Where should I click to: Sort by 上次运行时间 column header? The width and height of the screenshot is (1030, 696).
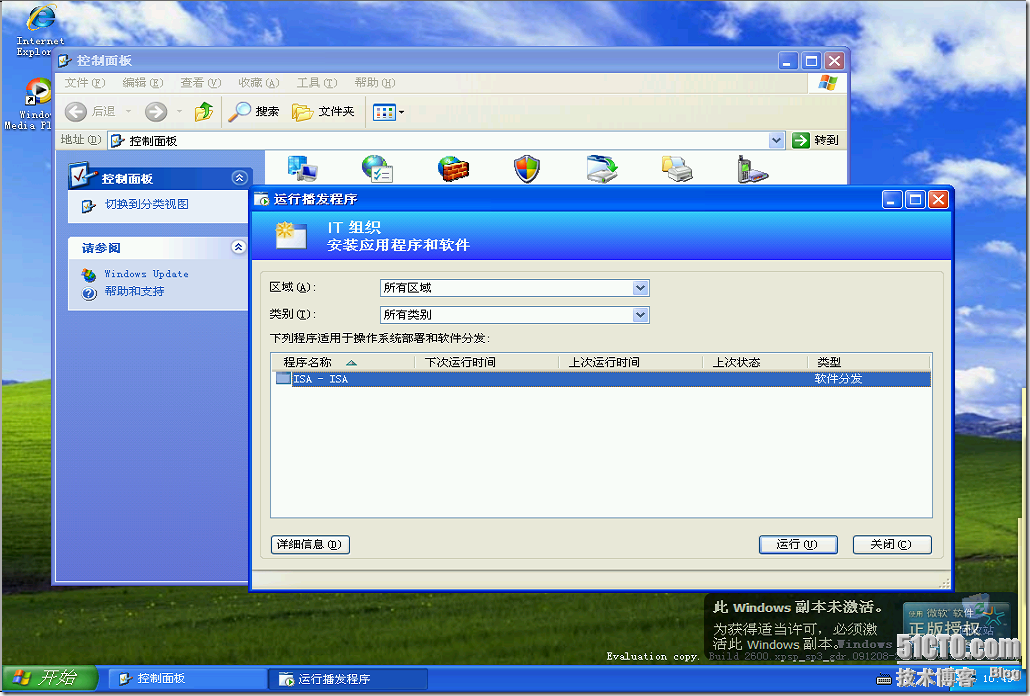(631, 362)
